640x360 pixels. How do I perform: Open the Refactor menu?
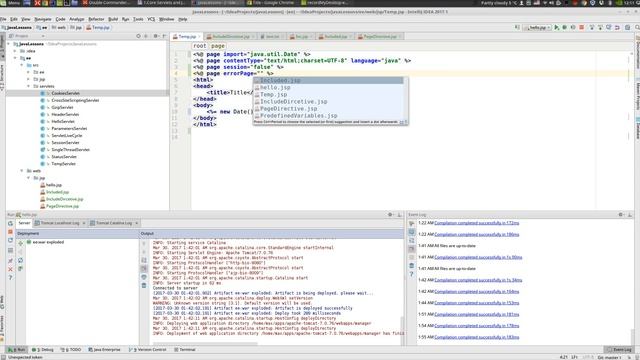pyautogui.click(x=96, y=19)
